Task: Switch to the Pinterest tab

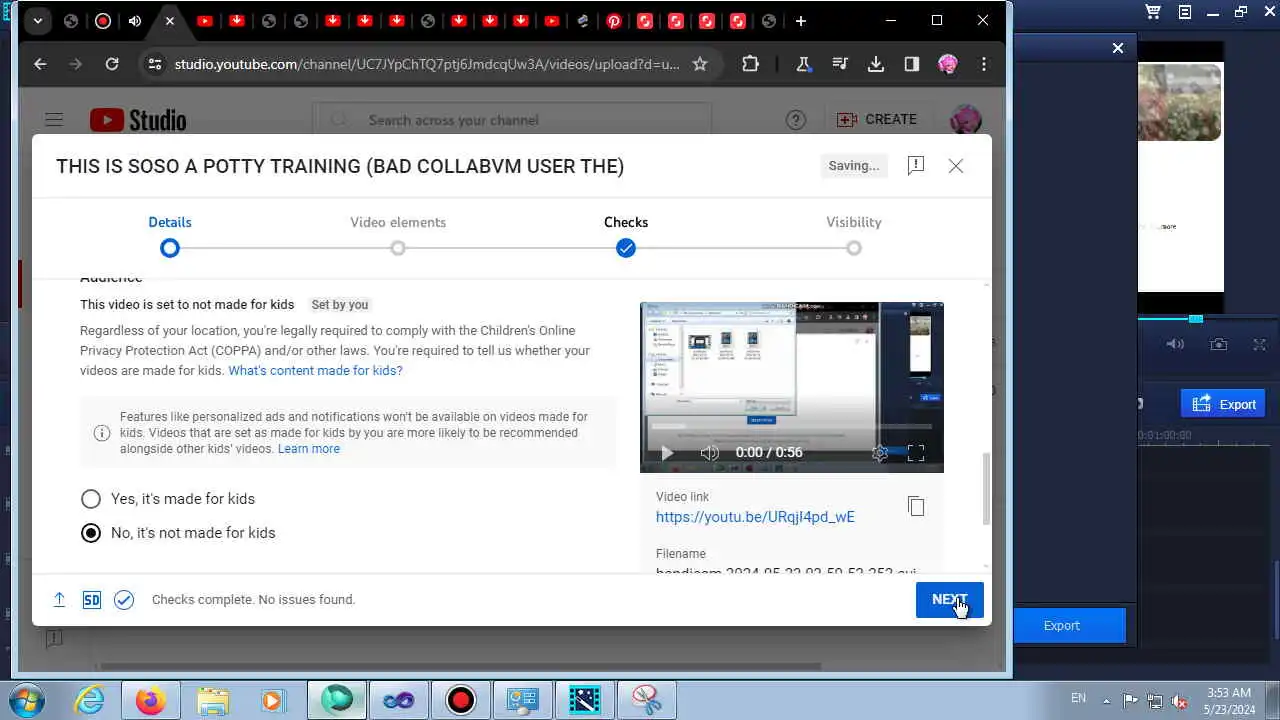Action: (613, 21)
